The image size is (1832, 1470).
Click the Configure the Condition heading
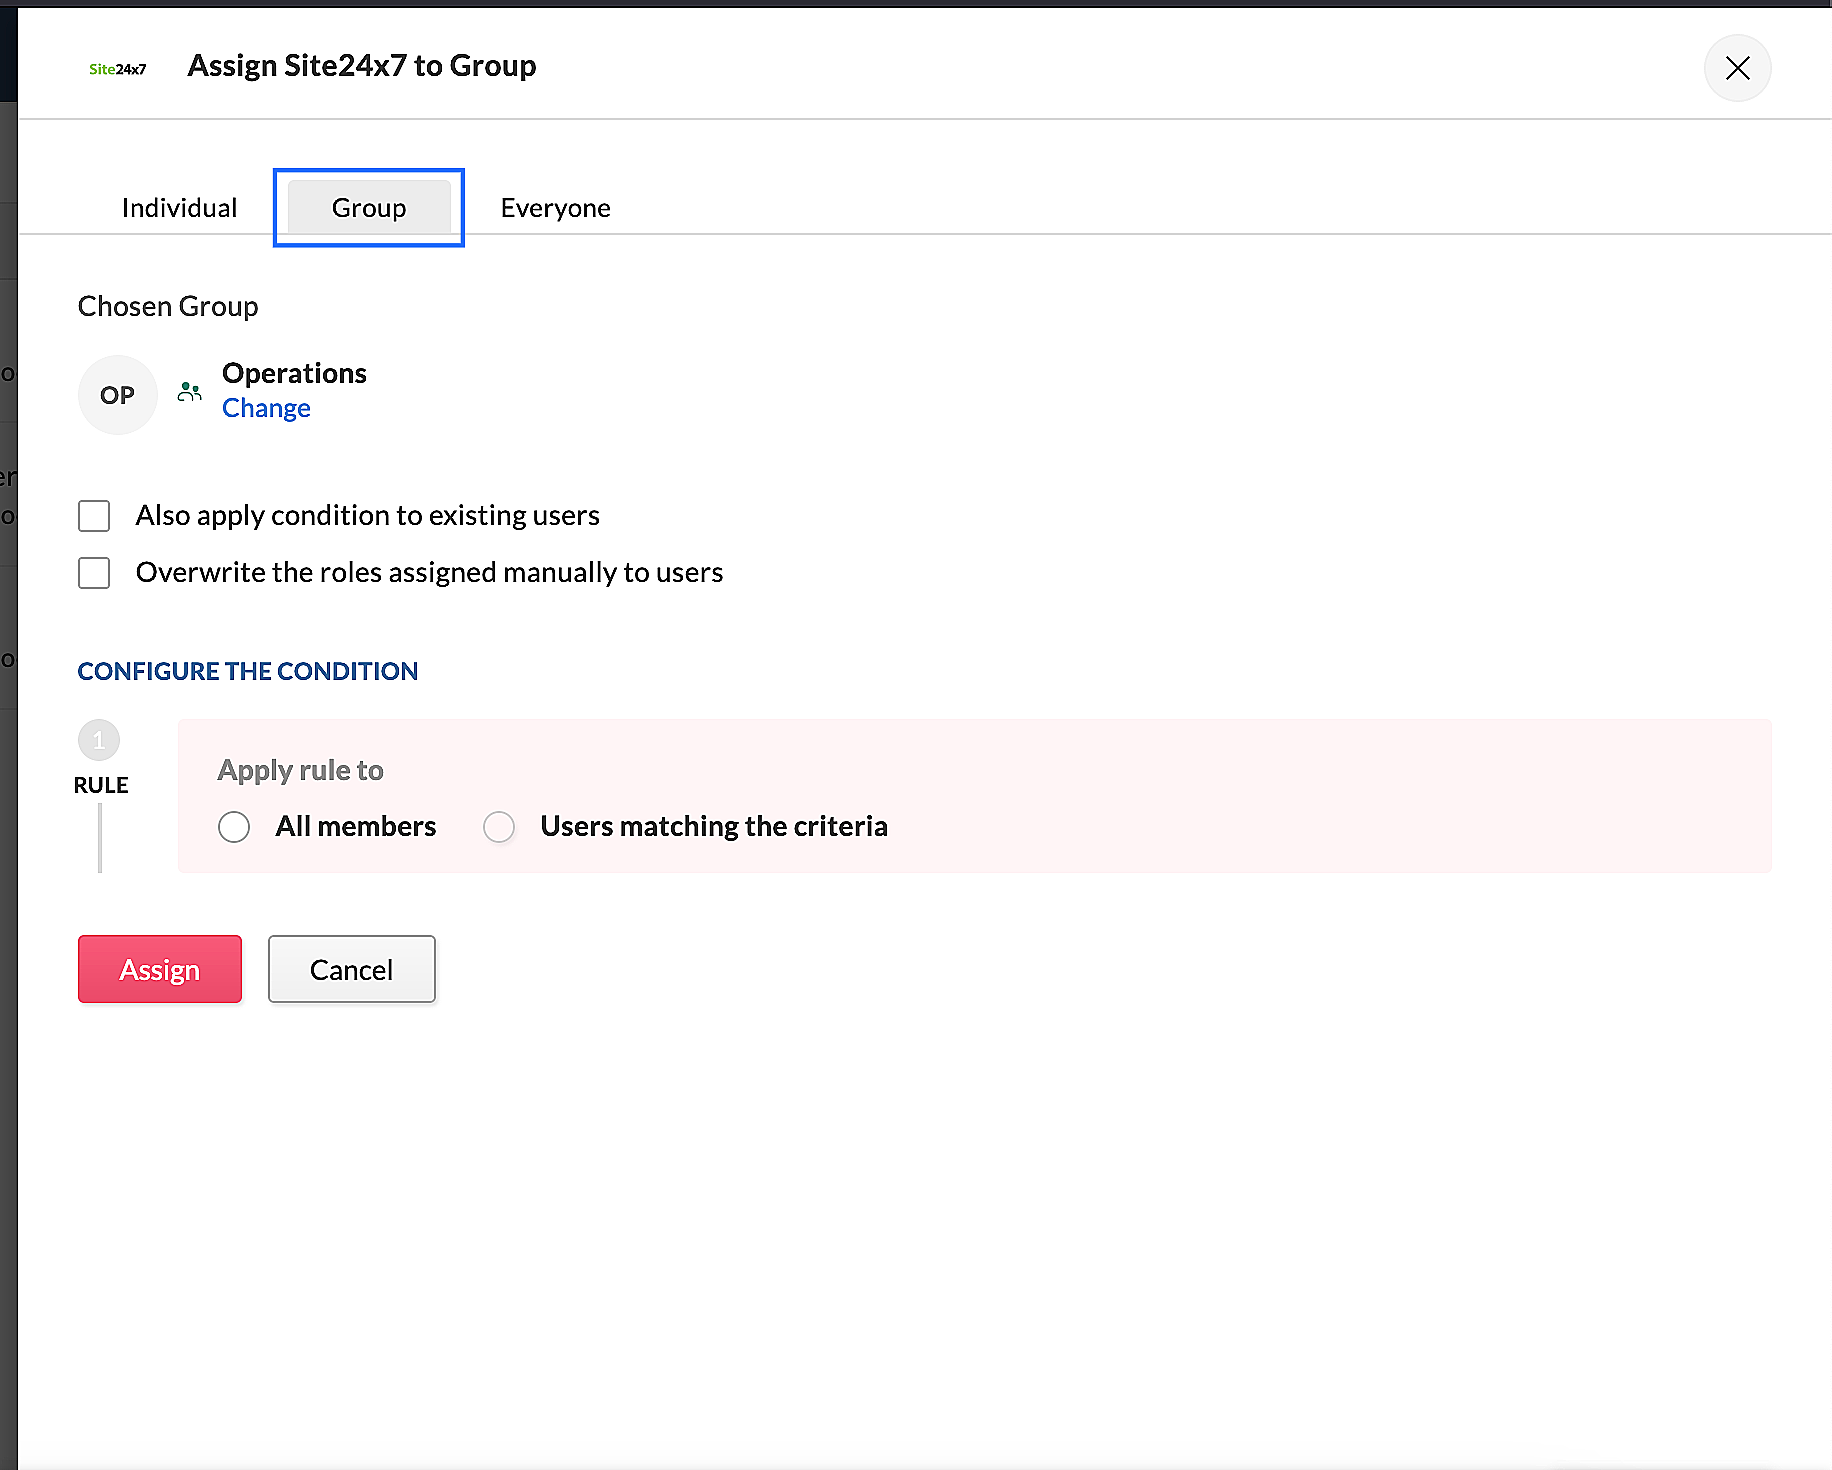coord(247,671)
